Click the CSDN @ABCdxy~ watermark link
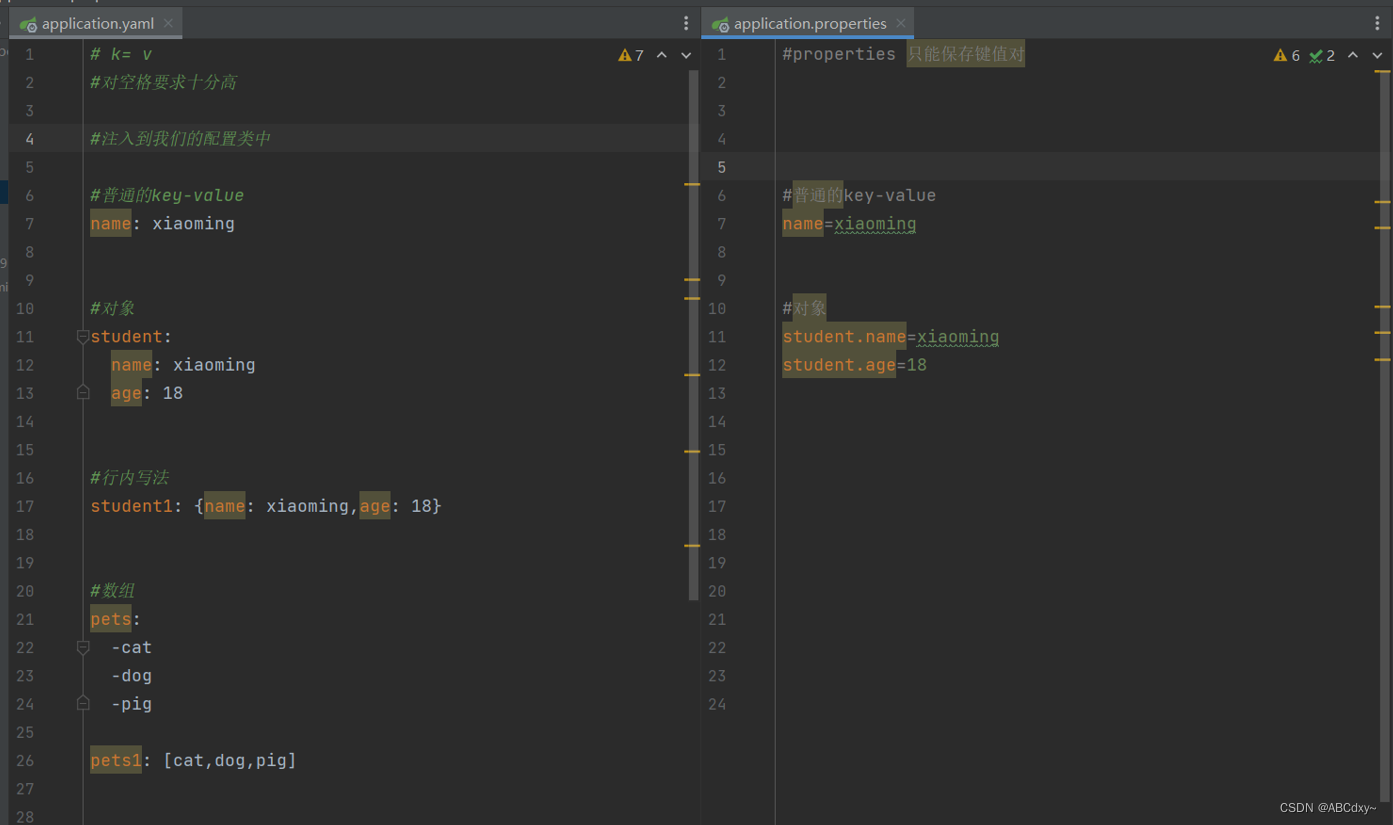1393x825 pixels. (1328, 807)
